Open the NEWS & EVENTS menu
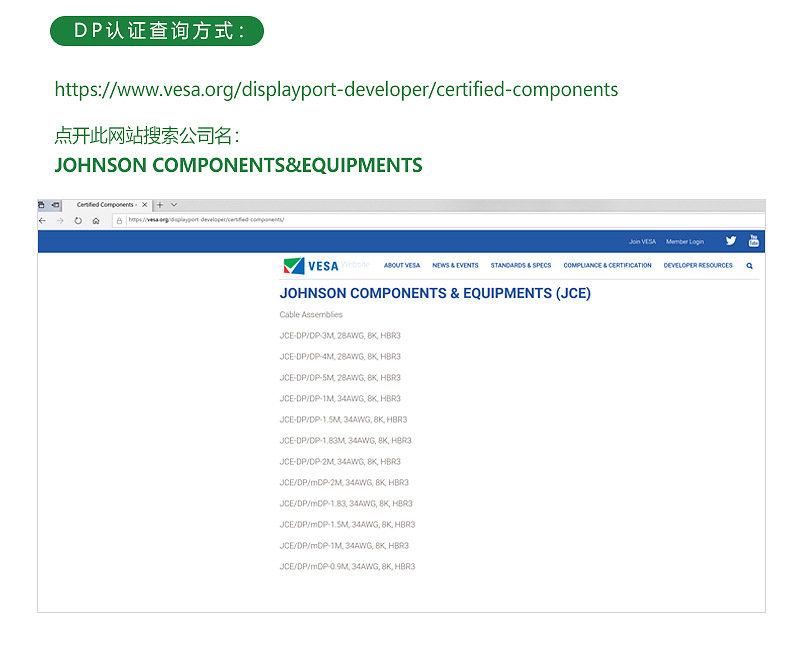This screenshot has width=790, height=648. pyautogui.click(x=455, y=266)
